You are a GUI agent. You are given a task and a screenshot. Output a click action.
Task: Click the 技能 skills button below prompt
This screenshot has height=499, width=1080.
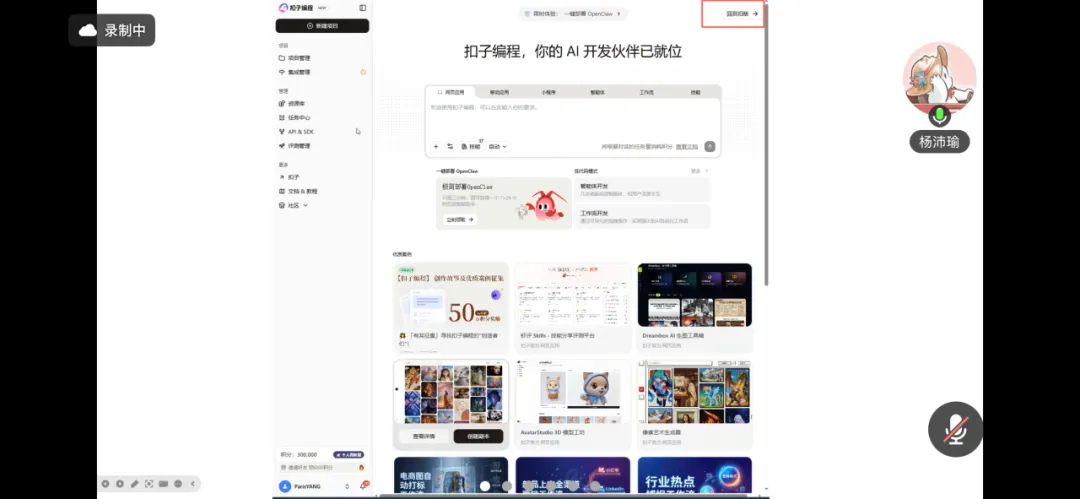[471, 146]
